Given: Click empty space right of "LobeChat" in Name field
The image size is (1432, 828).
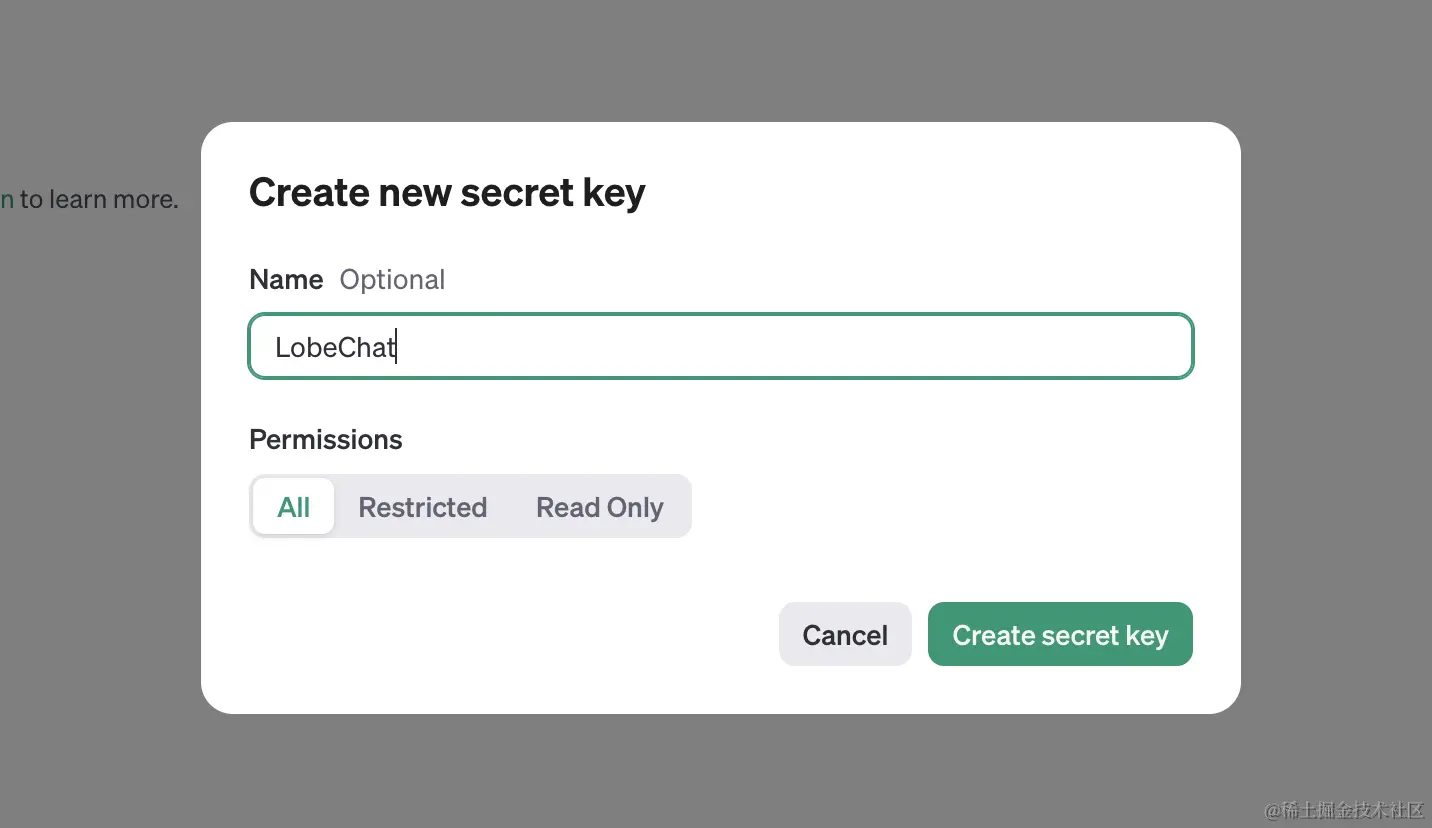Looking at the screenshot, I should point(800,347).
